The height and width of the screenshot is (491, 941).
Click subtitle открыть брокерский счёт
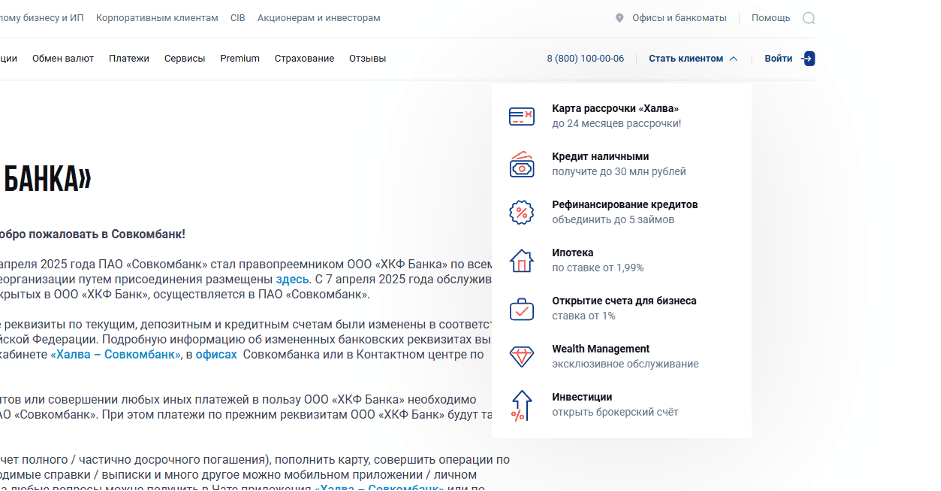(x=615, y=412)
